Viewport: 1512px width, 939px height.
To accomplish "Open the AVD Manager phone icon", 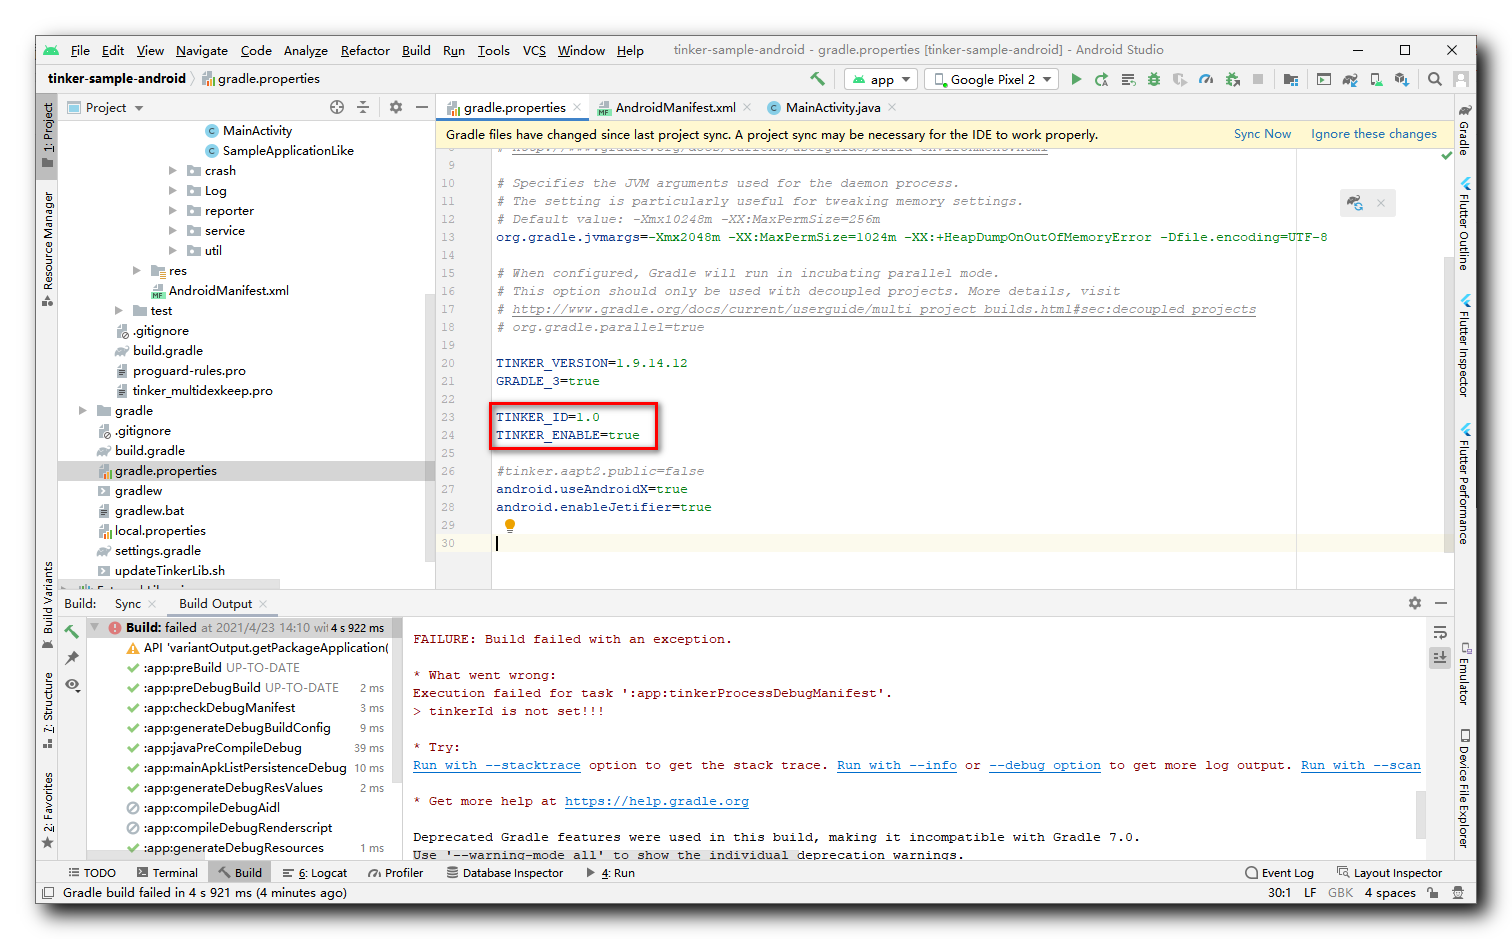I will [1375, 78].
